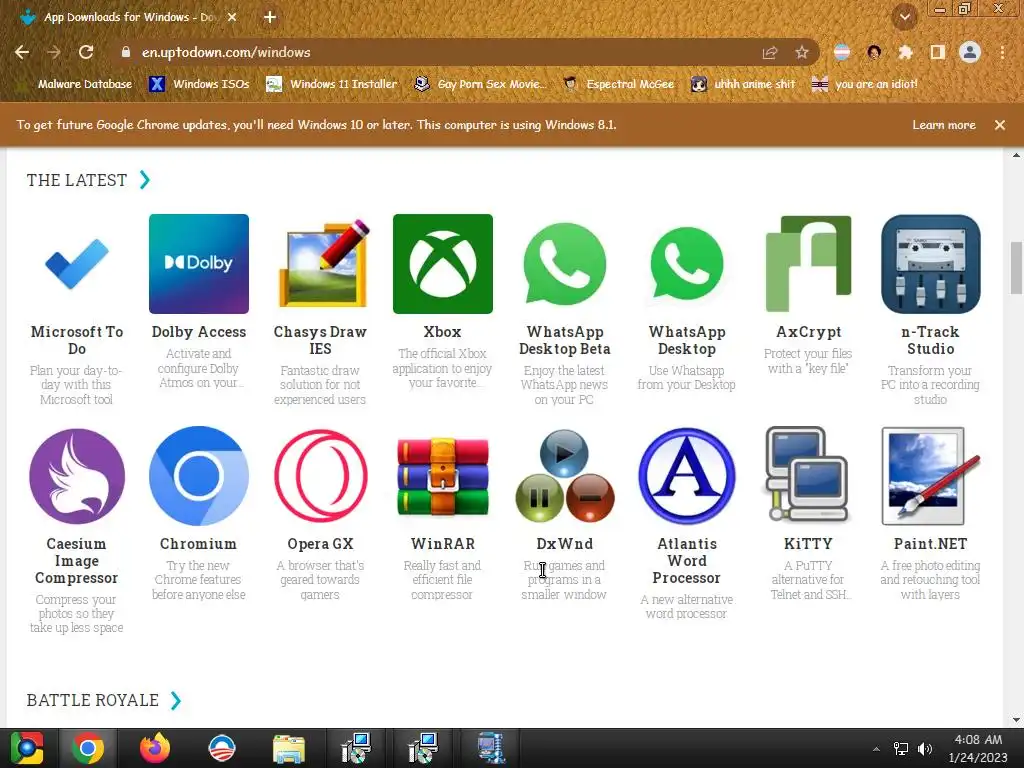Click the scrollbar down arrow
Image resolution: width=1024 pixels, height=768 pixels.
1016,720
